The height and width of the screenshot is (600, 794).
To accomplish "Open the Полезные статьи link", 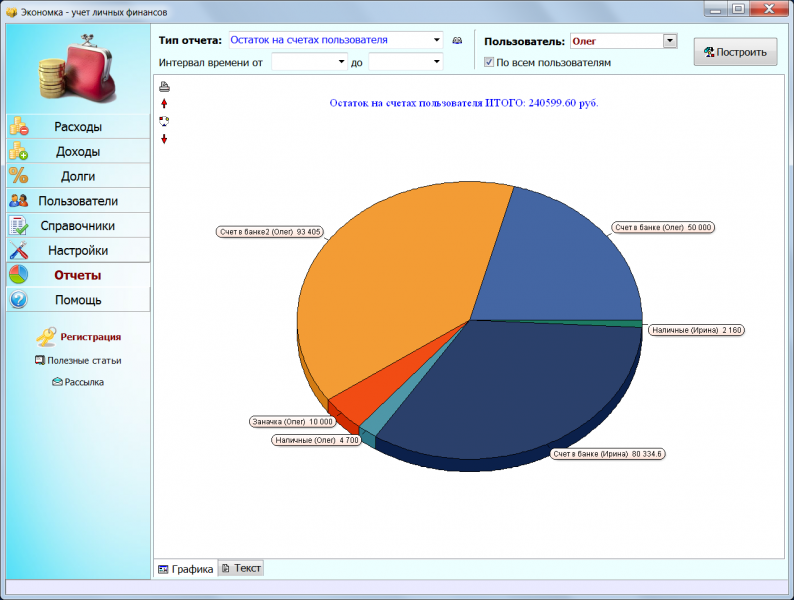I will [x=84, y=361].
